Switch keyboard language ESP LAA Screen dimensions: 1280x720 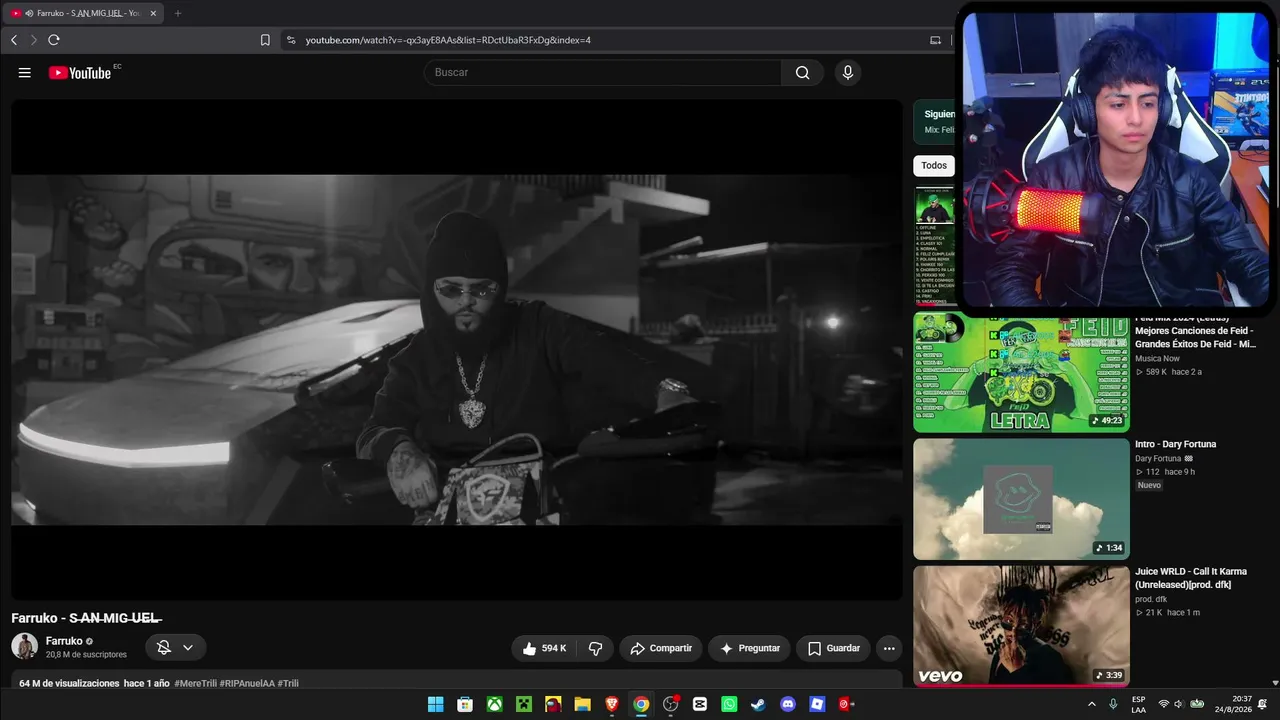click(1139, 704)
